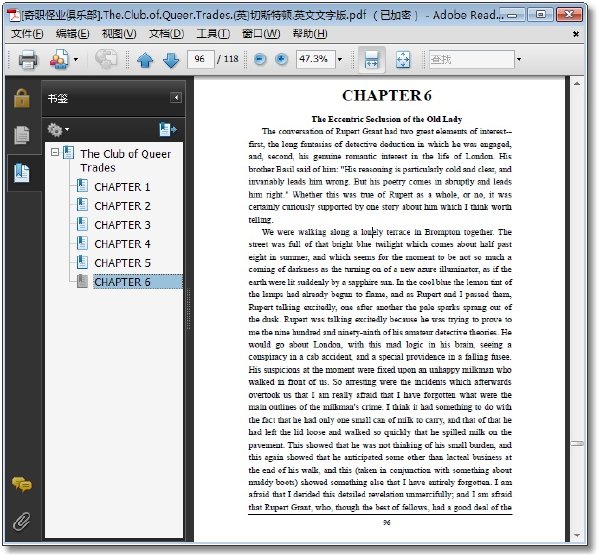
Task: Select The Club of Queer Trades bookmark
Action: pos(126,161)
